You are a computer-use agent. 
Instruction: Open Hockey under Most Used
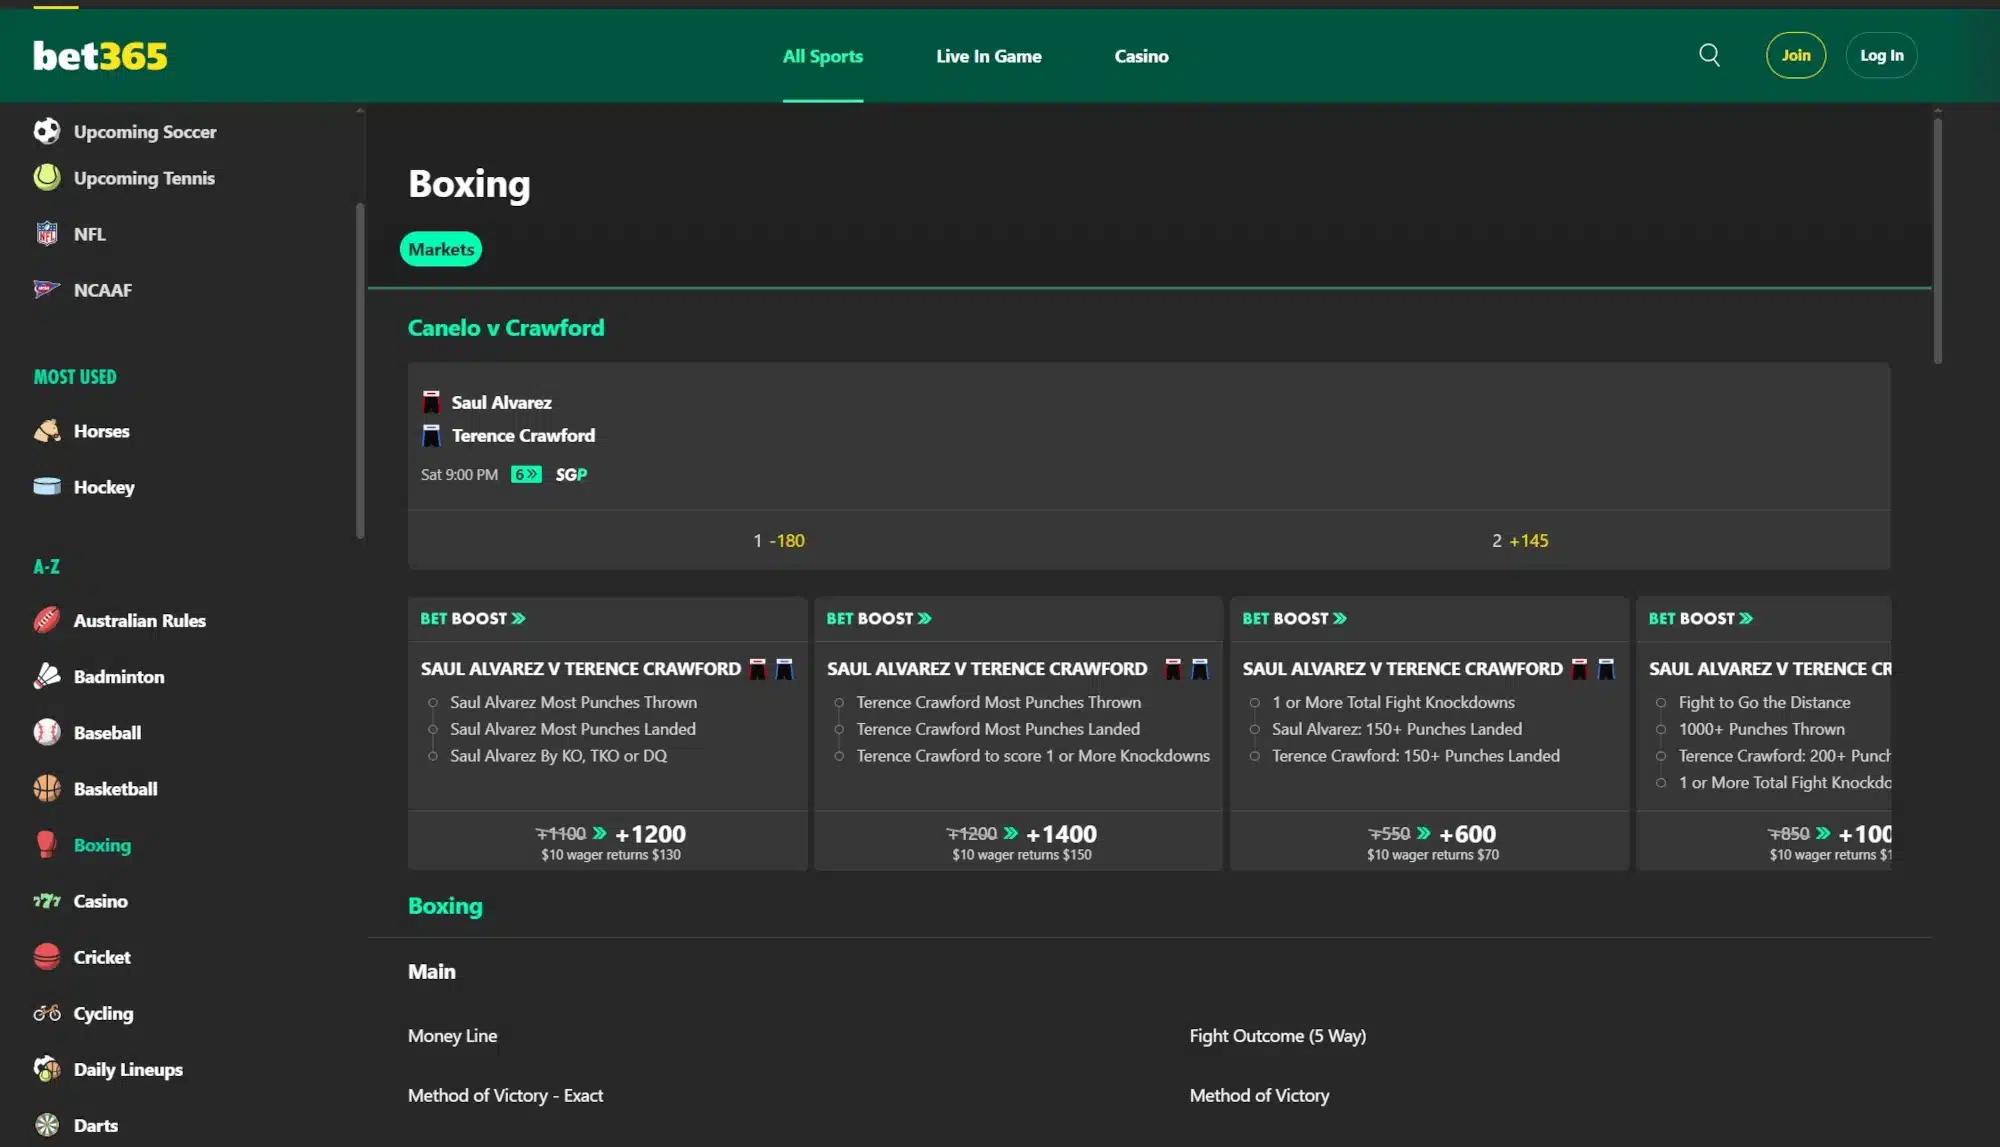pyautogui.click(x=104, y=487)
